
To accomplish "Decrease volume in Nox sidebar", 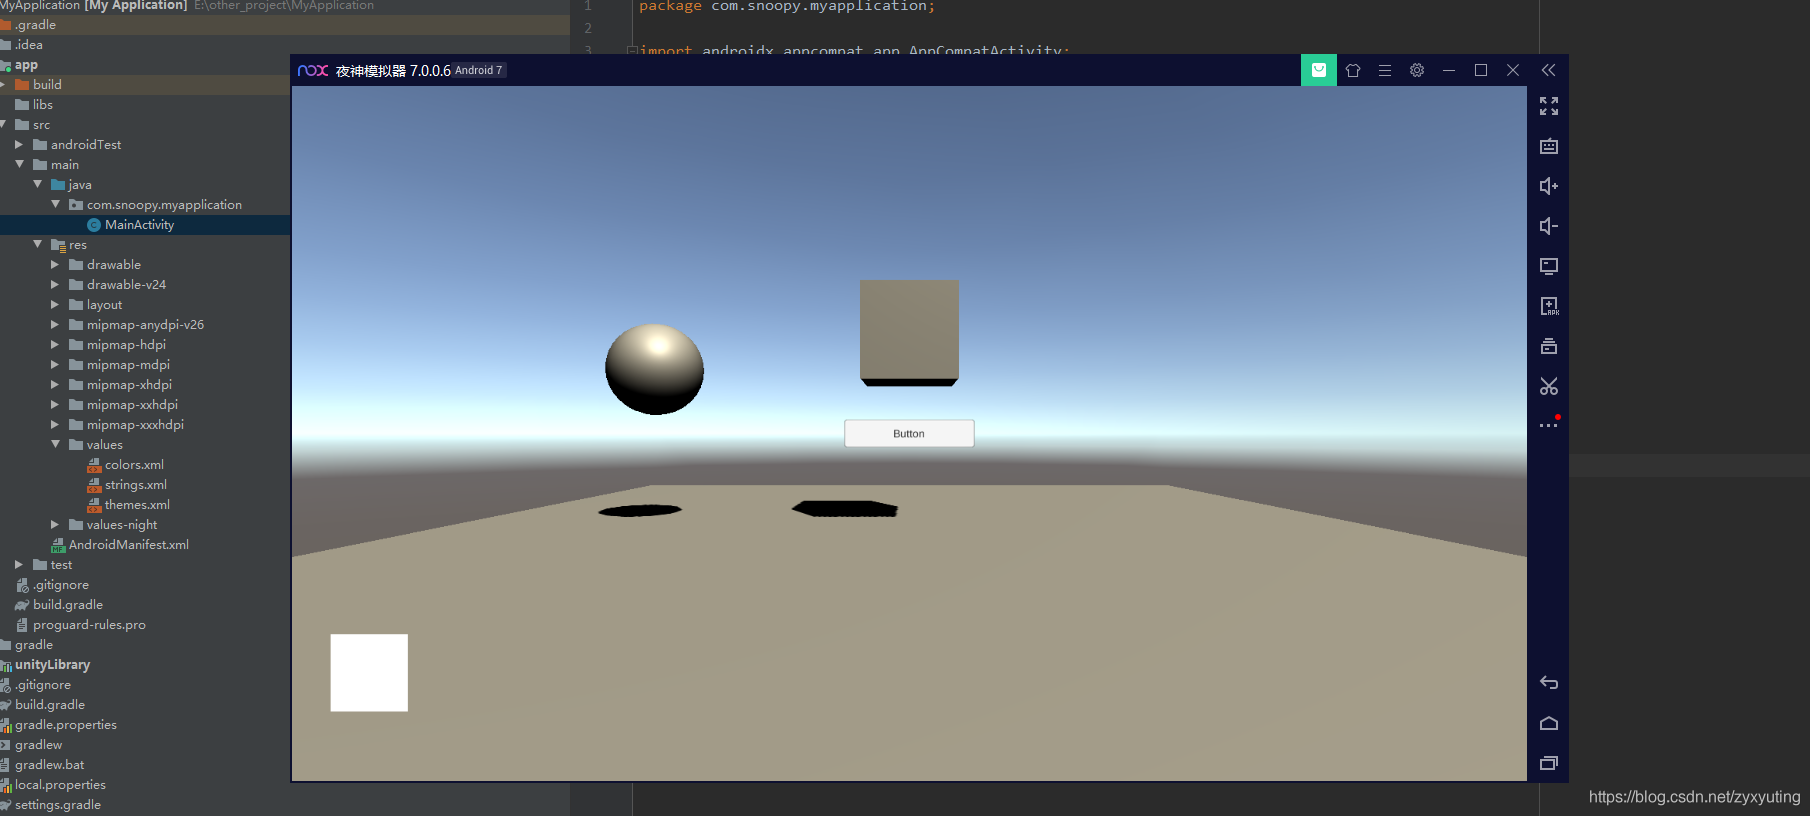I will pos(1549,226).
